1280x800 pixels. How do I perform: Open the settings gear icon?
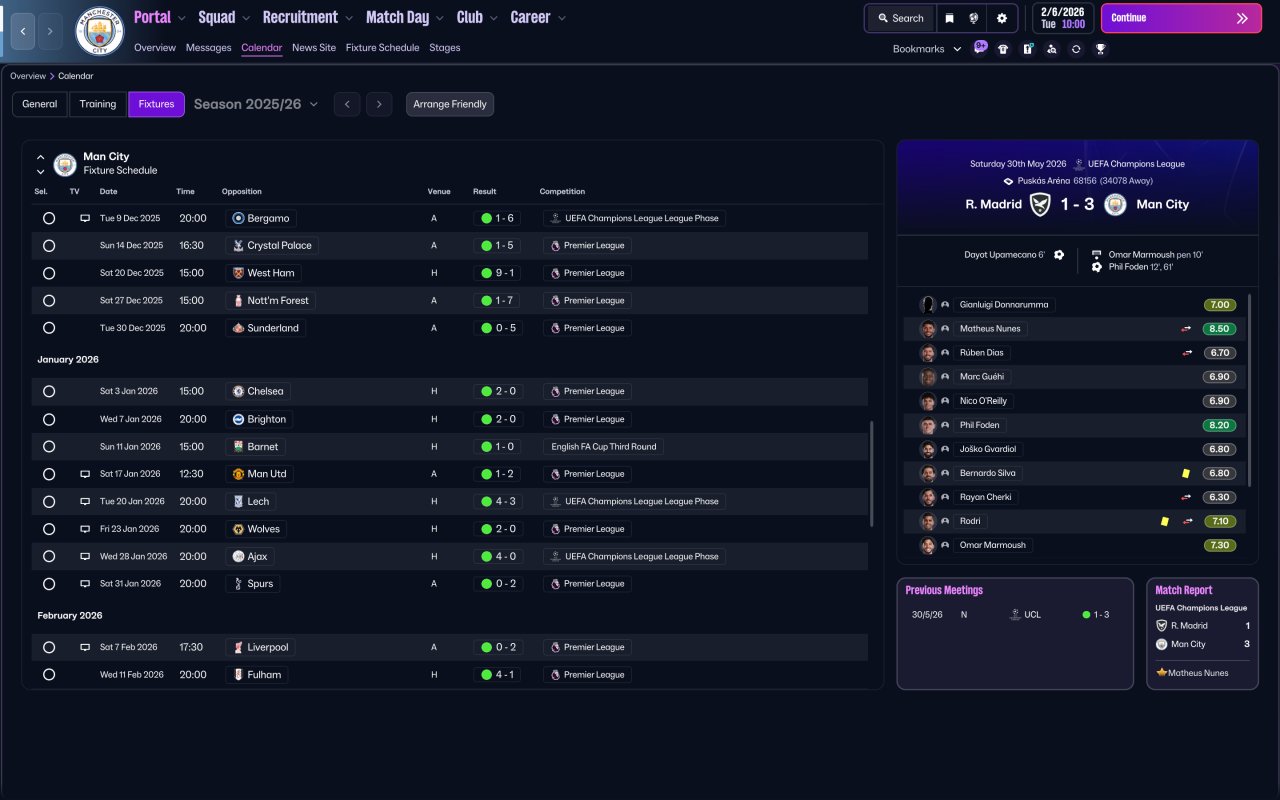1001,18
